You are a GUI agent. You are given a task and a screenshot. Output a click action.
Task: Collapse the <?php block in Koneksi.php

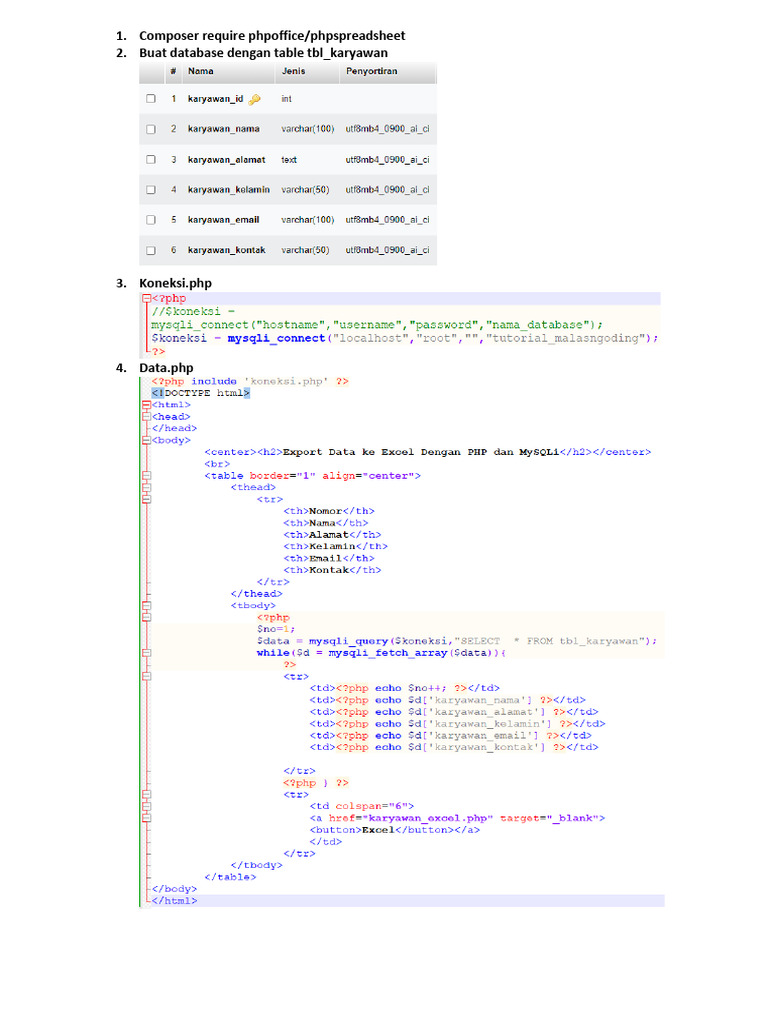pyautogui.click(x=146, y=298)
